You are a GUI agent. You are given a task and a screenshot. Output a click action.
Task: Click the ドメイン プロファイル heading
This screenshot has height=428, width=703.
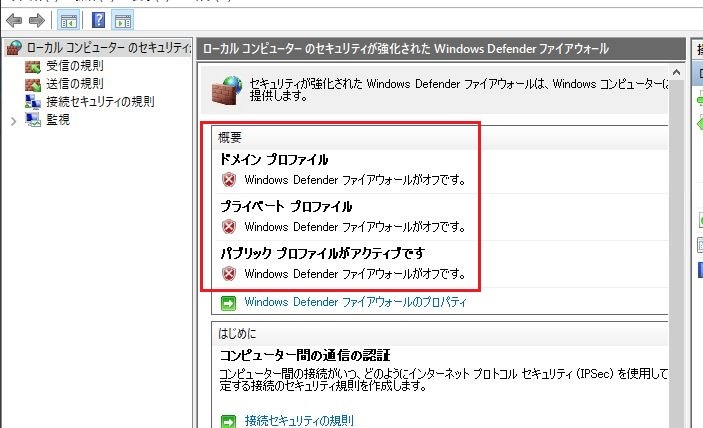[274, 160]
